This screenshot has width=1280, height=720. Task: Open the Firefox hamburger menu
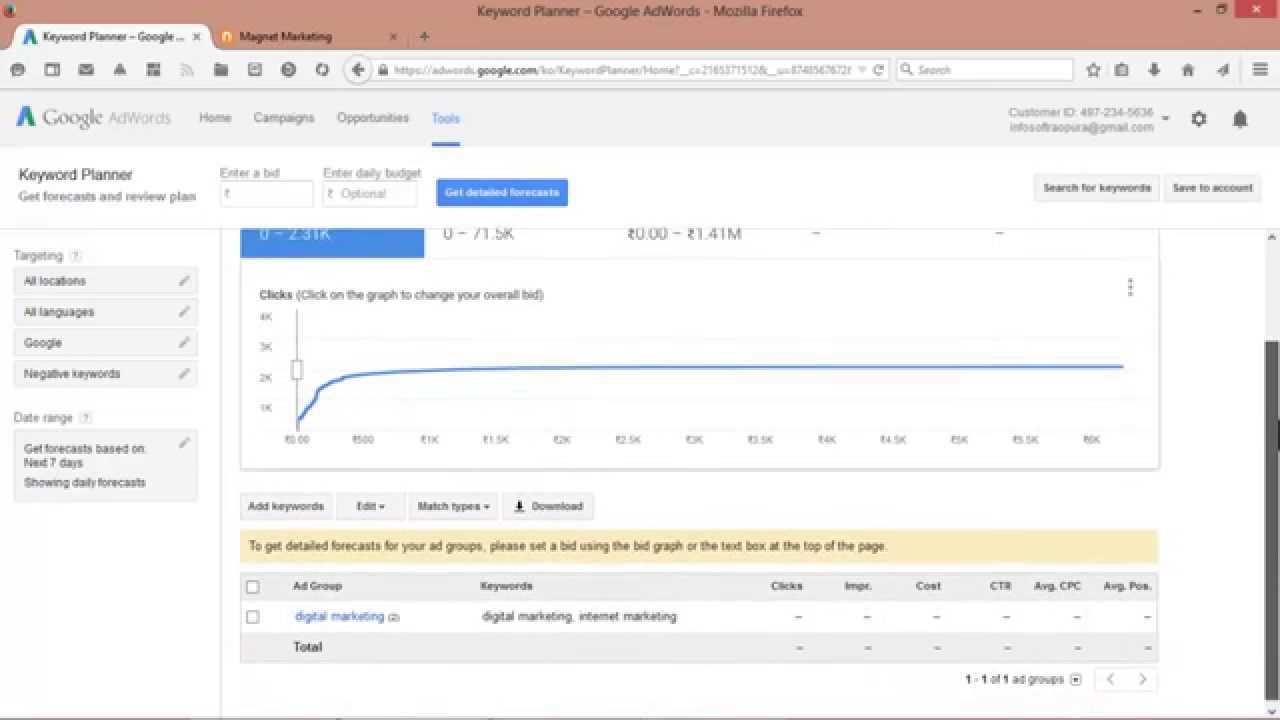(1260, 70)
